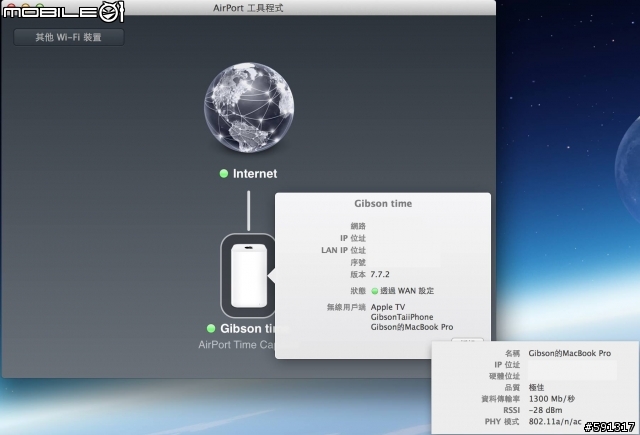The width and height of the screenshot is (640, 435).
Task: Click the AirPort Time Capsule subtitle label
Action: 237,345
